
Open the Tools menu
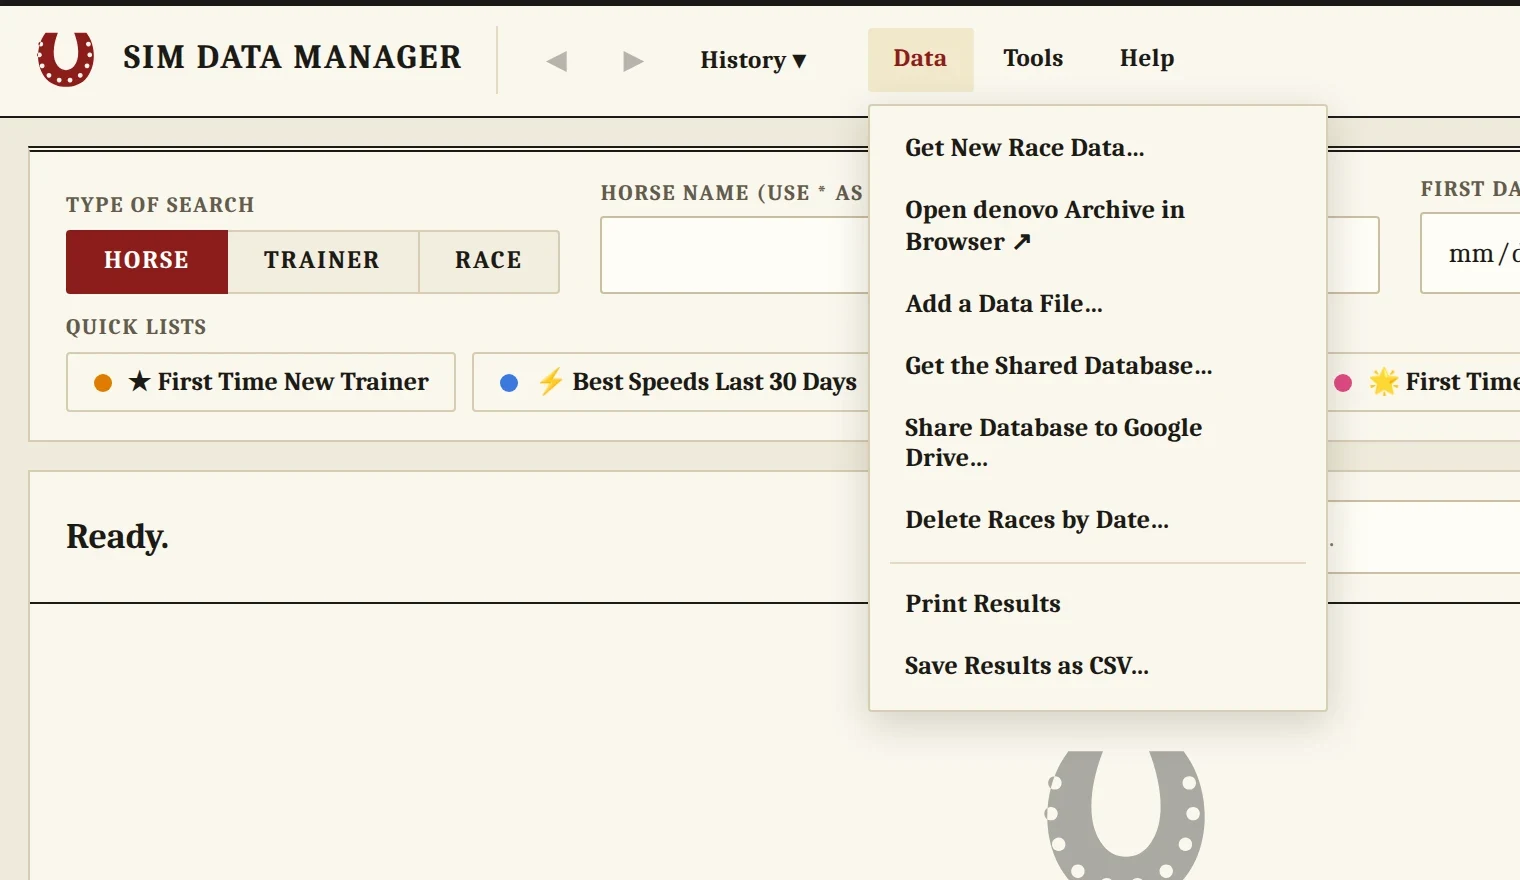[x=1033, y=59]
